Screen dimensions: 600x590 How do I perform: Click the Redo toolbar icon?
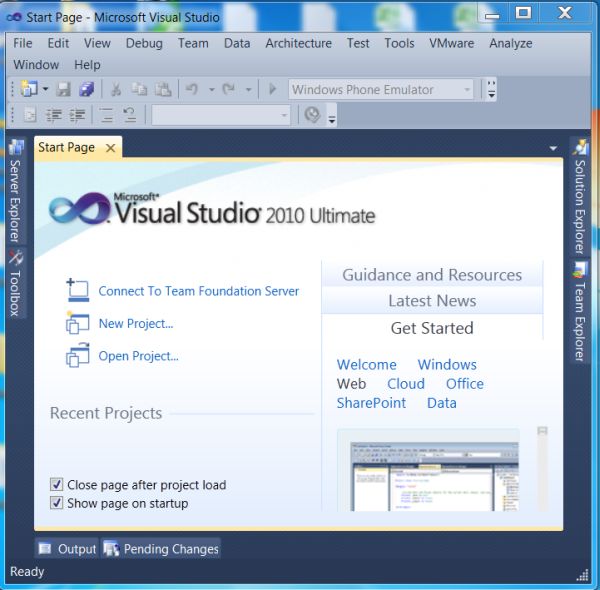(229, 90)
